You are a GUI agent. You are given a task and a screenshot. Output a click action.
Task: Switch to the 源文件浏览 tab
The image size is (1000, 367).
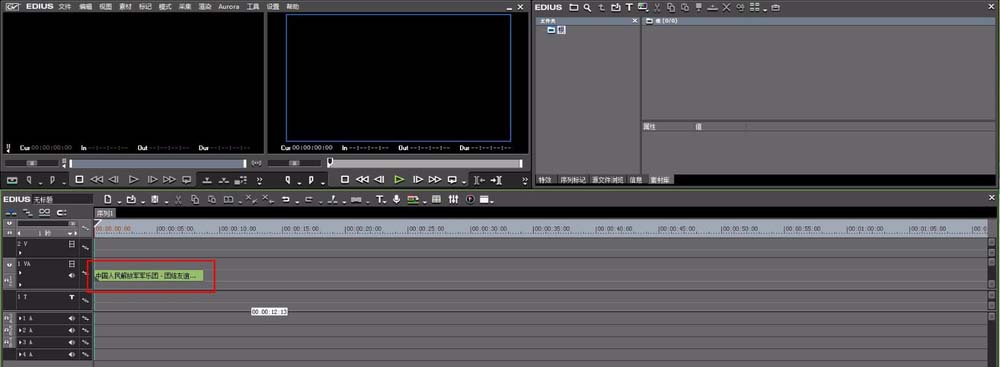(608, 180)
